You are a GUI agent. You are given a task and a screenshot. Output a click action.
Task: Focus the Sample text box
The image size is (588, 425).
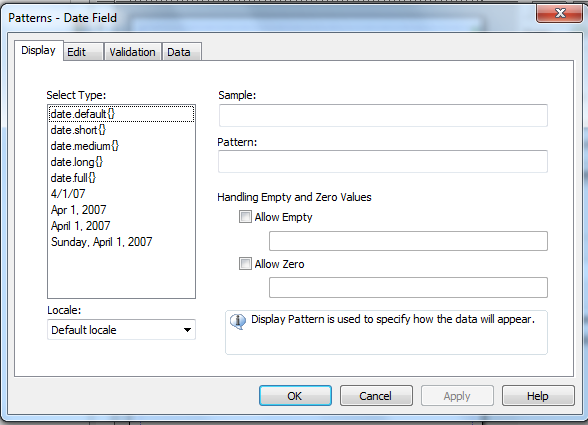(x=383, y=116)
